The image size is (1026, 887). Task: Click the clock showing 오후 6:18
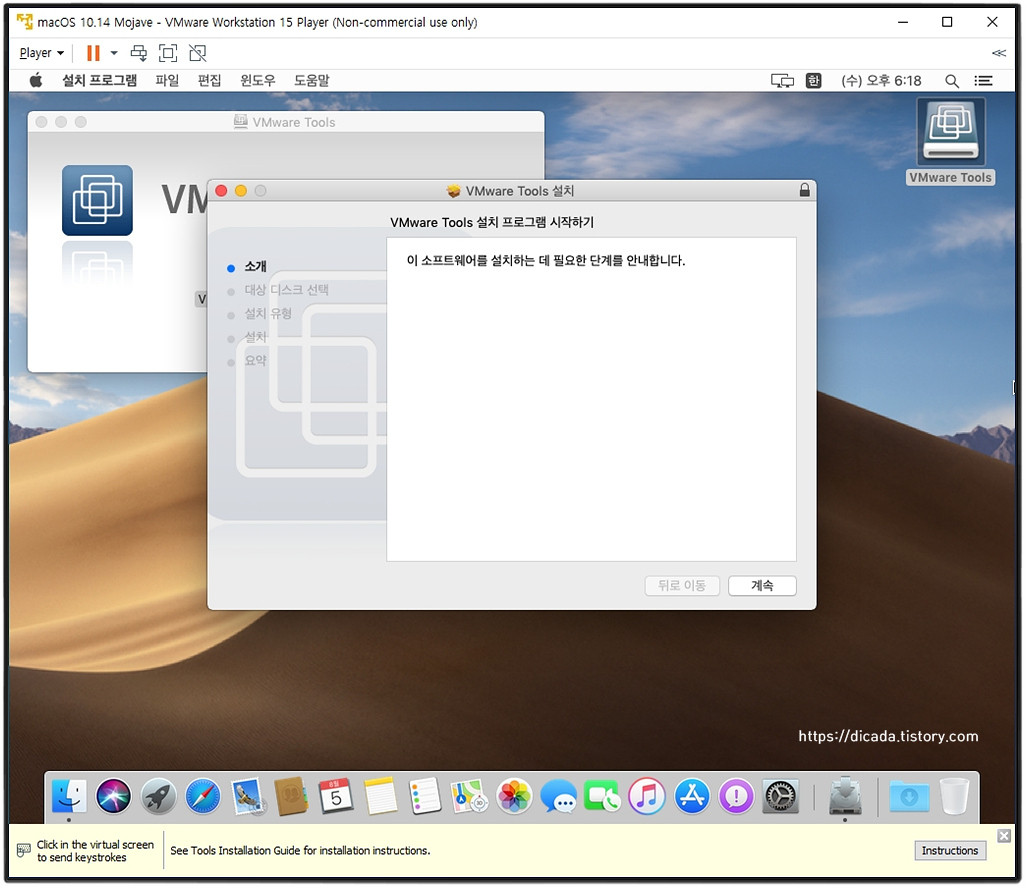881,80
